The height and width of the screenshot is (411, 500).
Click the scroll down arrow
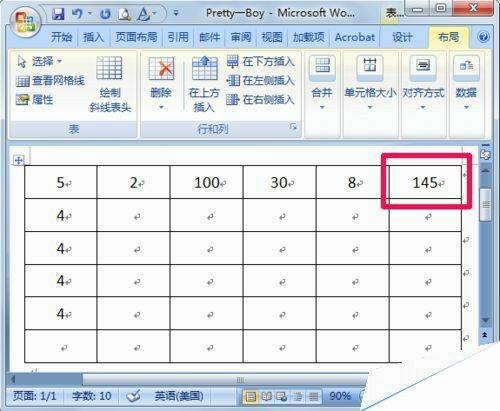(486, 320)
